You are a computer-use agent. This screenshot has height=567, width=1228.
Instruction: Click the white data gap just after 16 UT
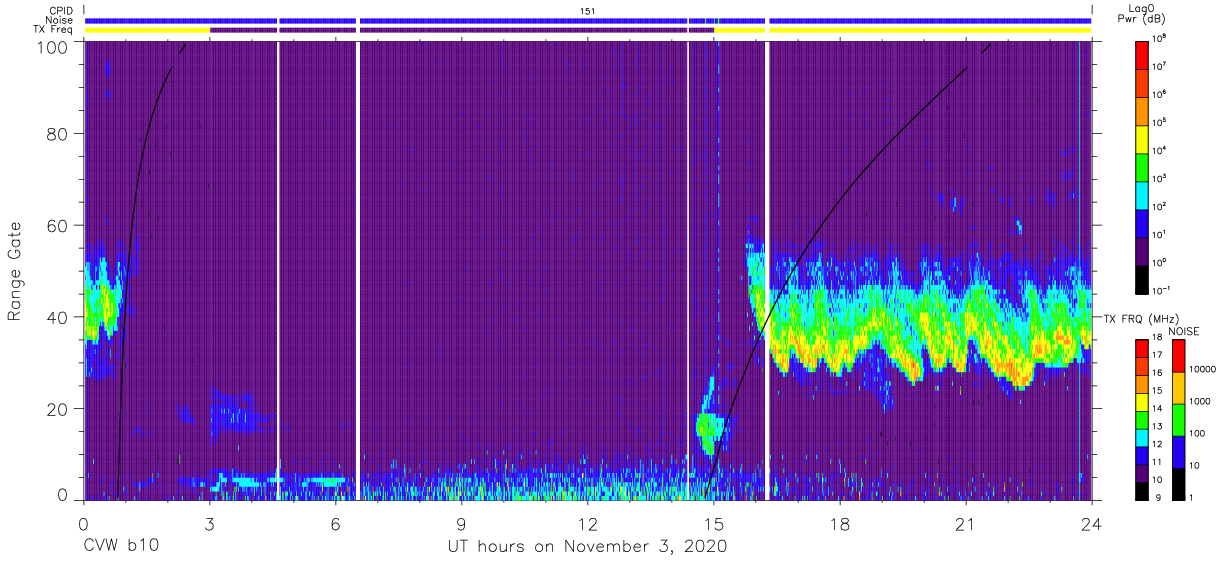point(767,270)
